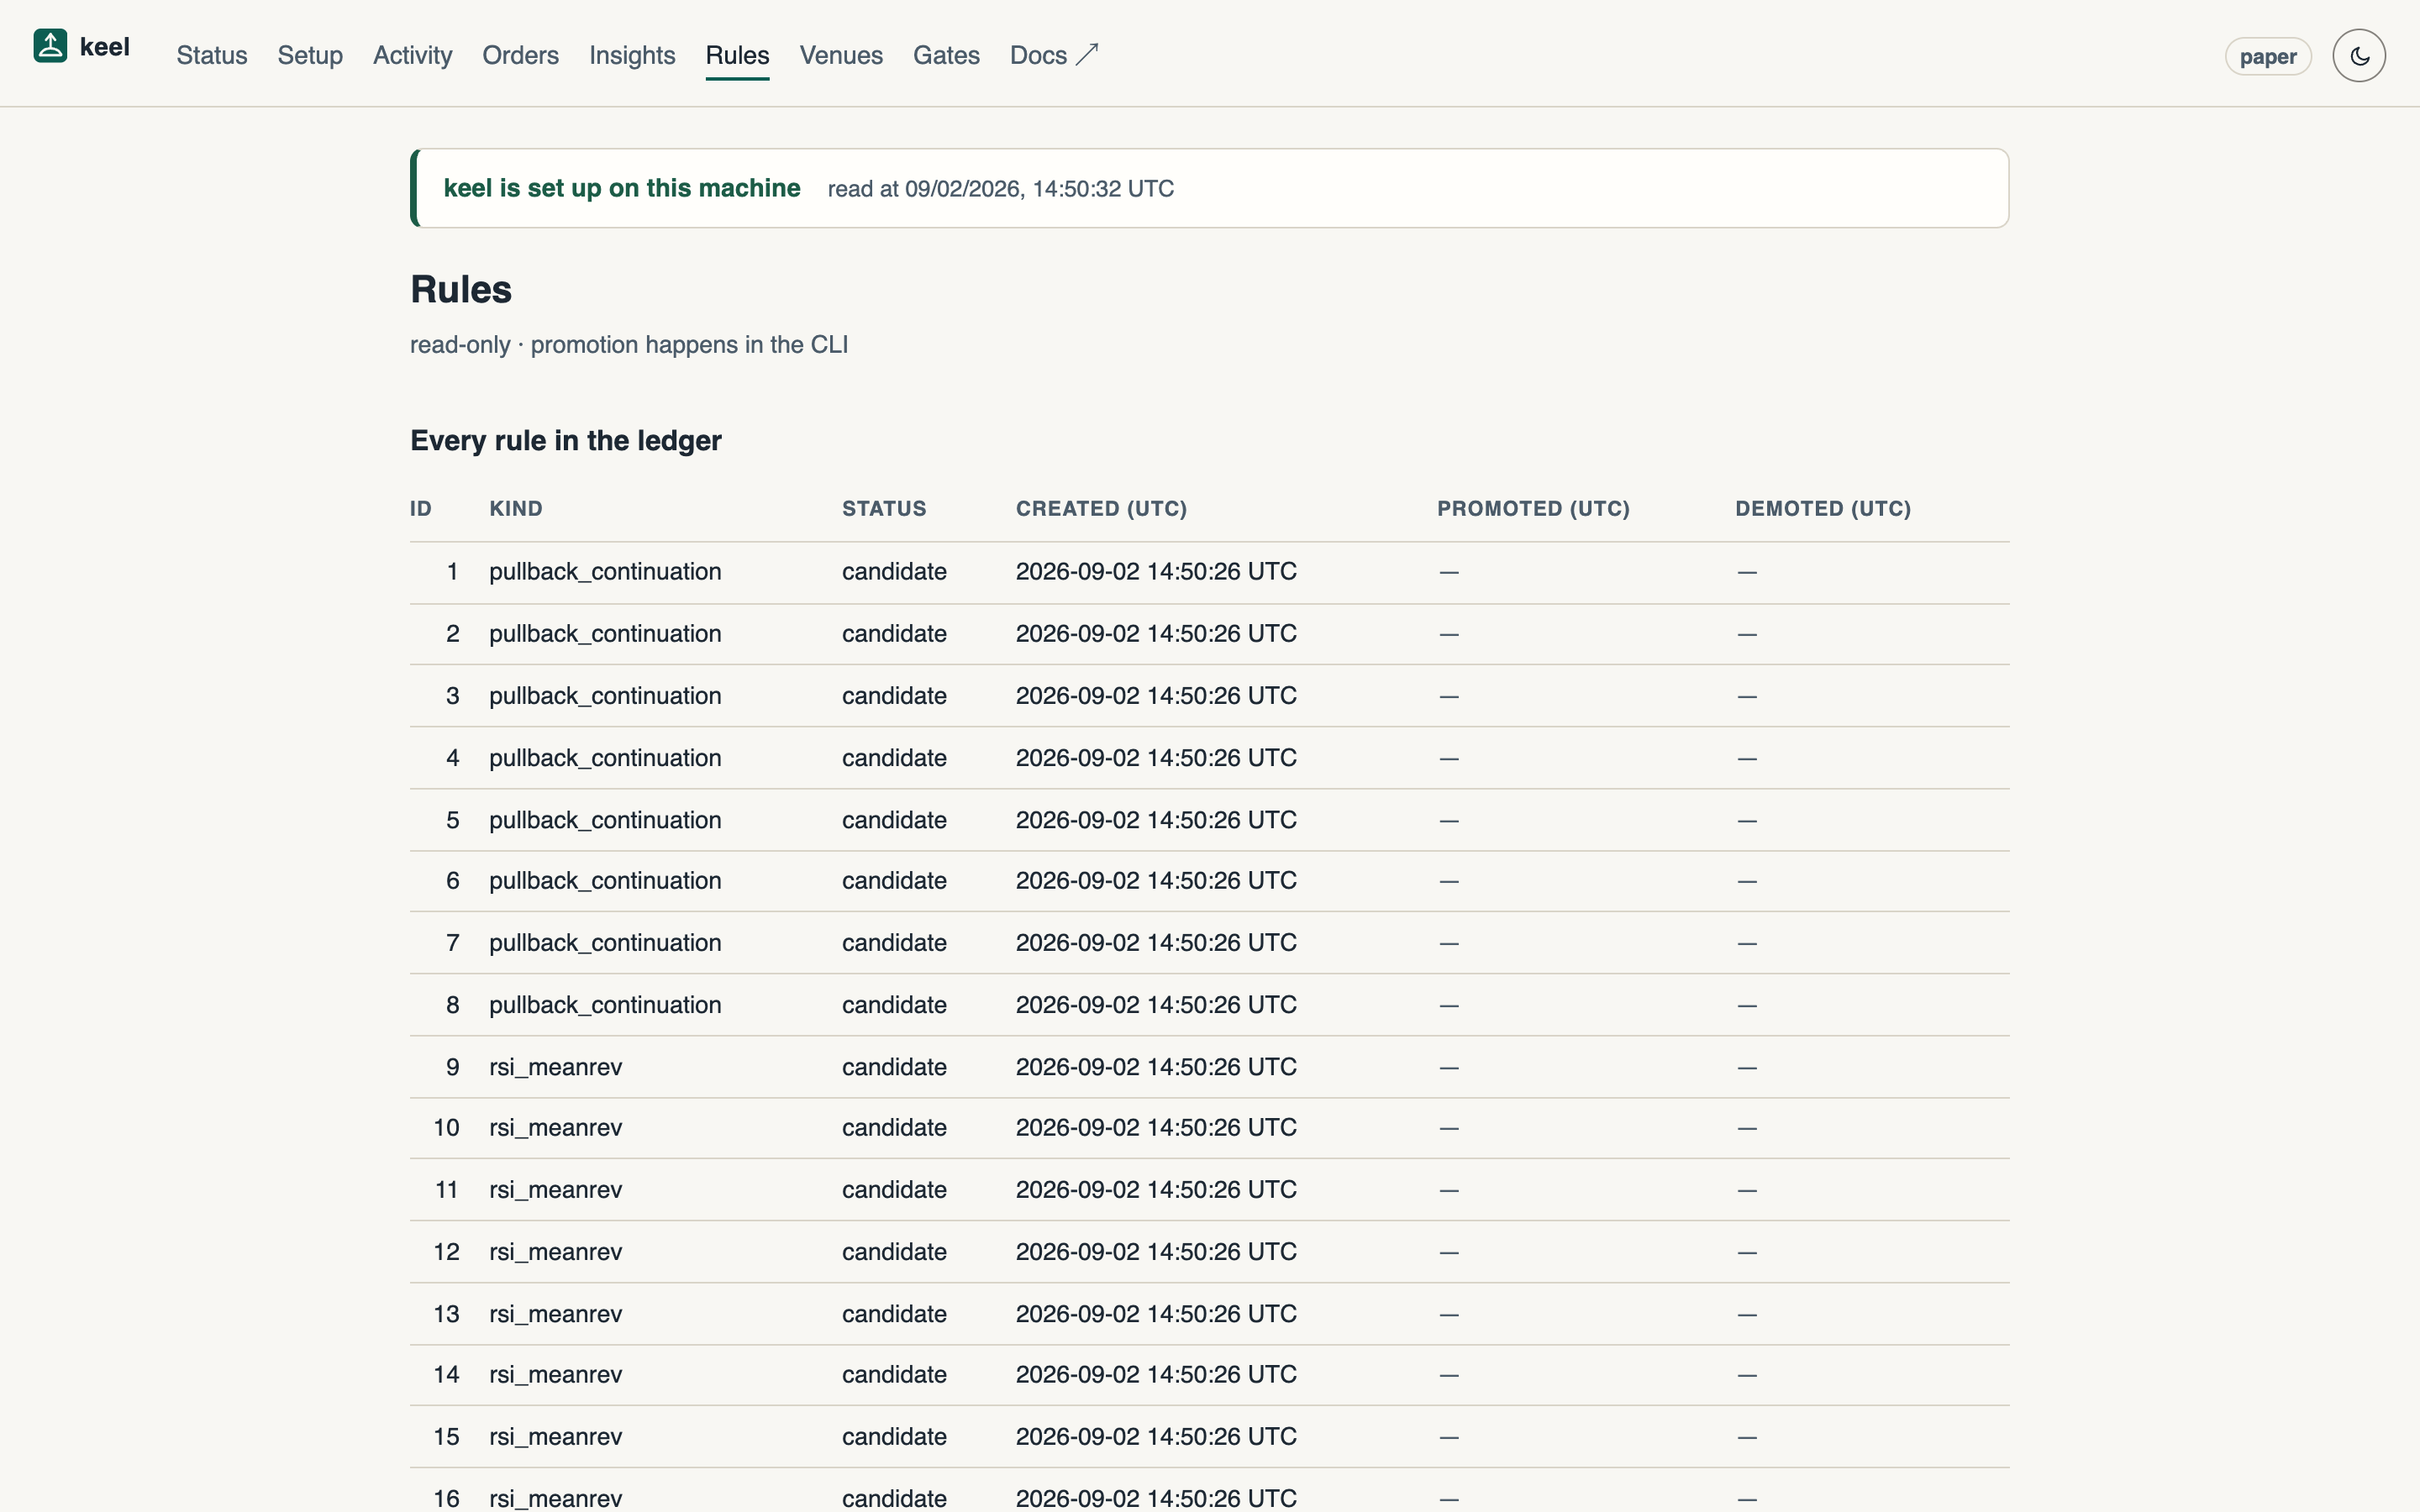
Task: Click the paper mode badge
Action: [2267, 57]
